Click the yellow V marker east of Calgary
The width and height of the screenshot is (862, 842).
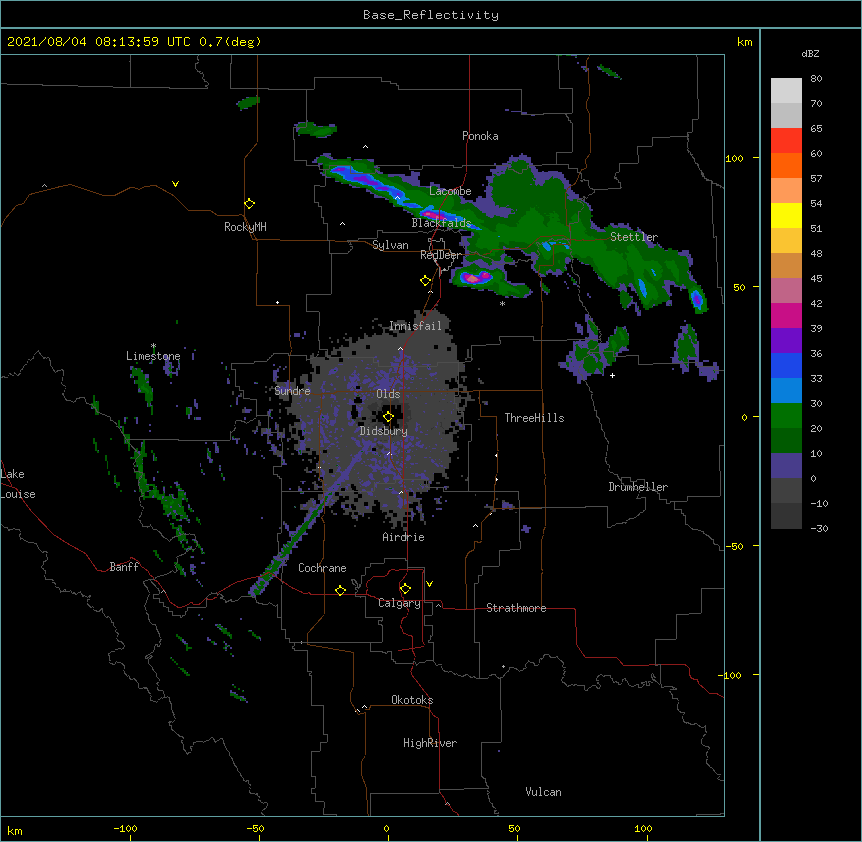point(429,584)
